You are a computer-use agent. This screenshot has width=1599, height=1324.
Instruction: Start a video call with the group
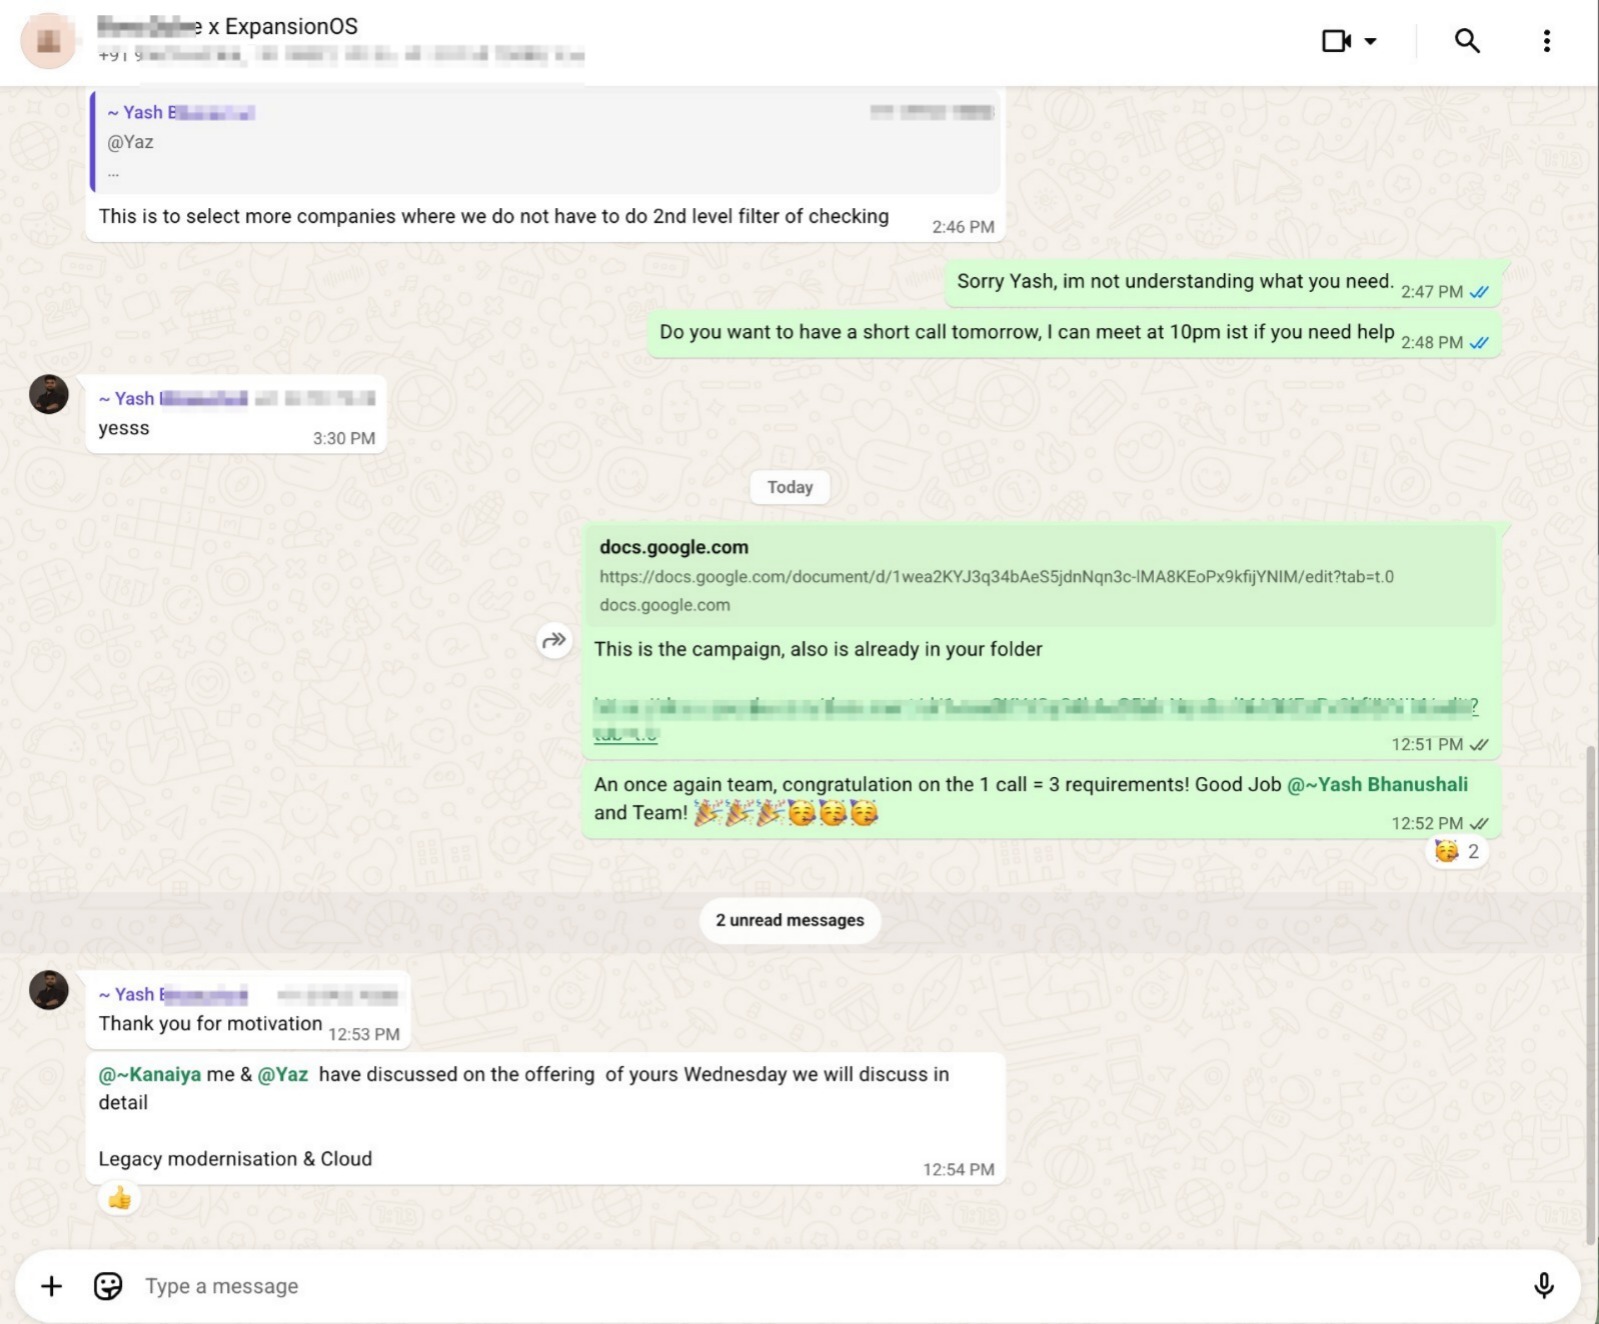(x=1336, y=41)
